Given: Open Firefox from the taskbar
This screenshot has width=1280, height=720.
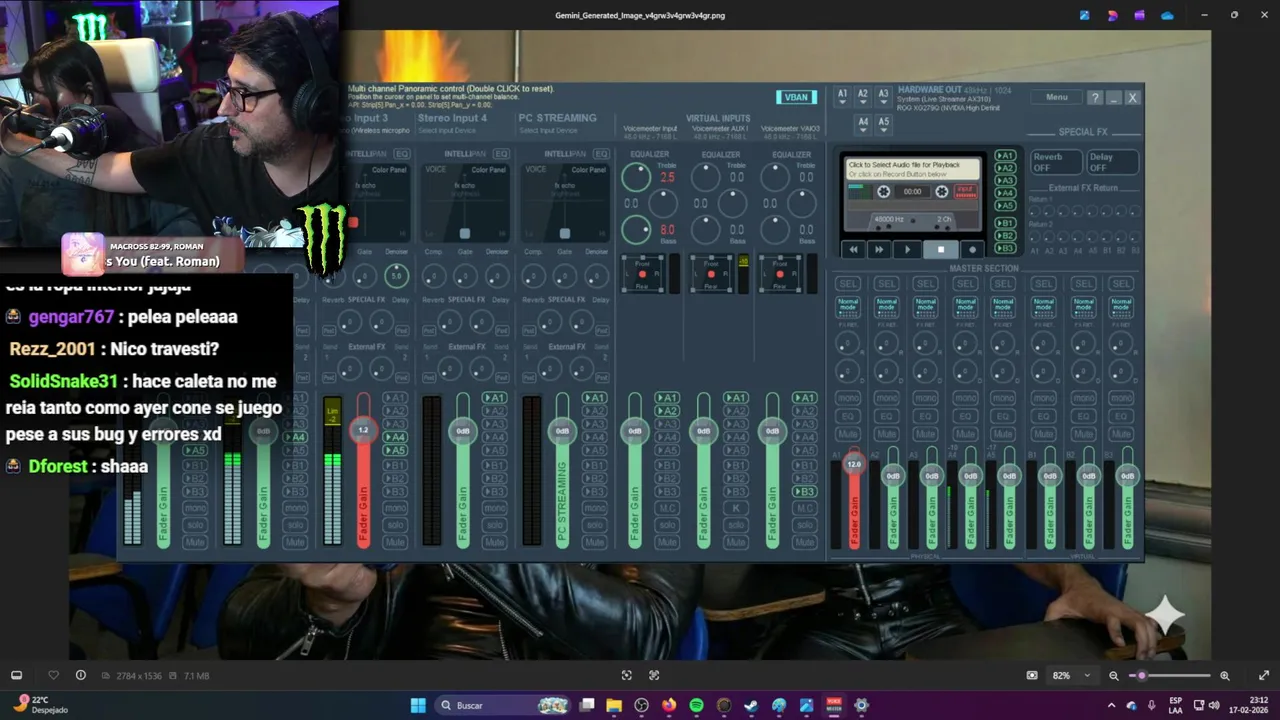Looking at the screenshot, I should pyautogui.click(x=669, y=705).
